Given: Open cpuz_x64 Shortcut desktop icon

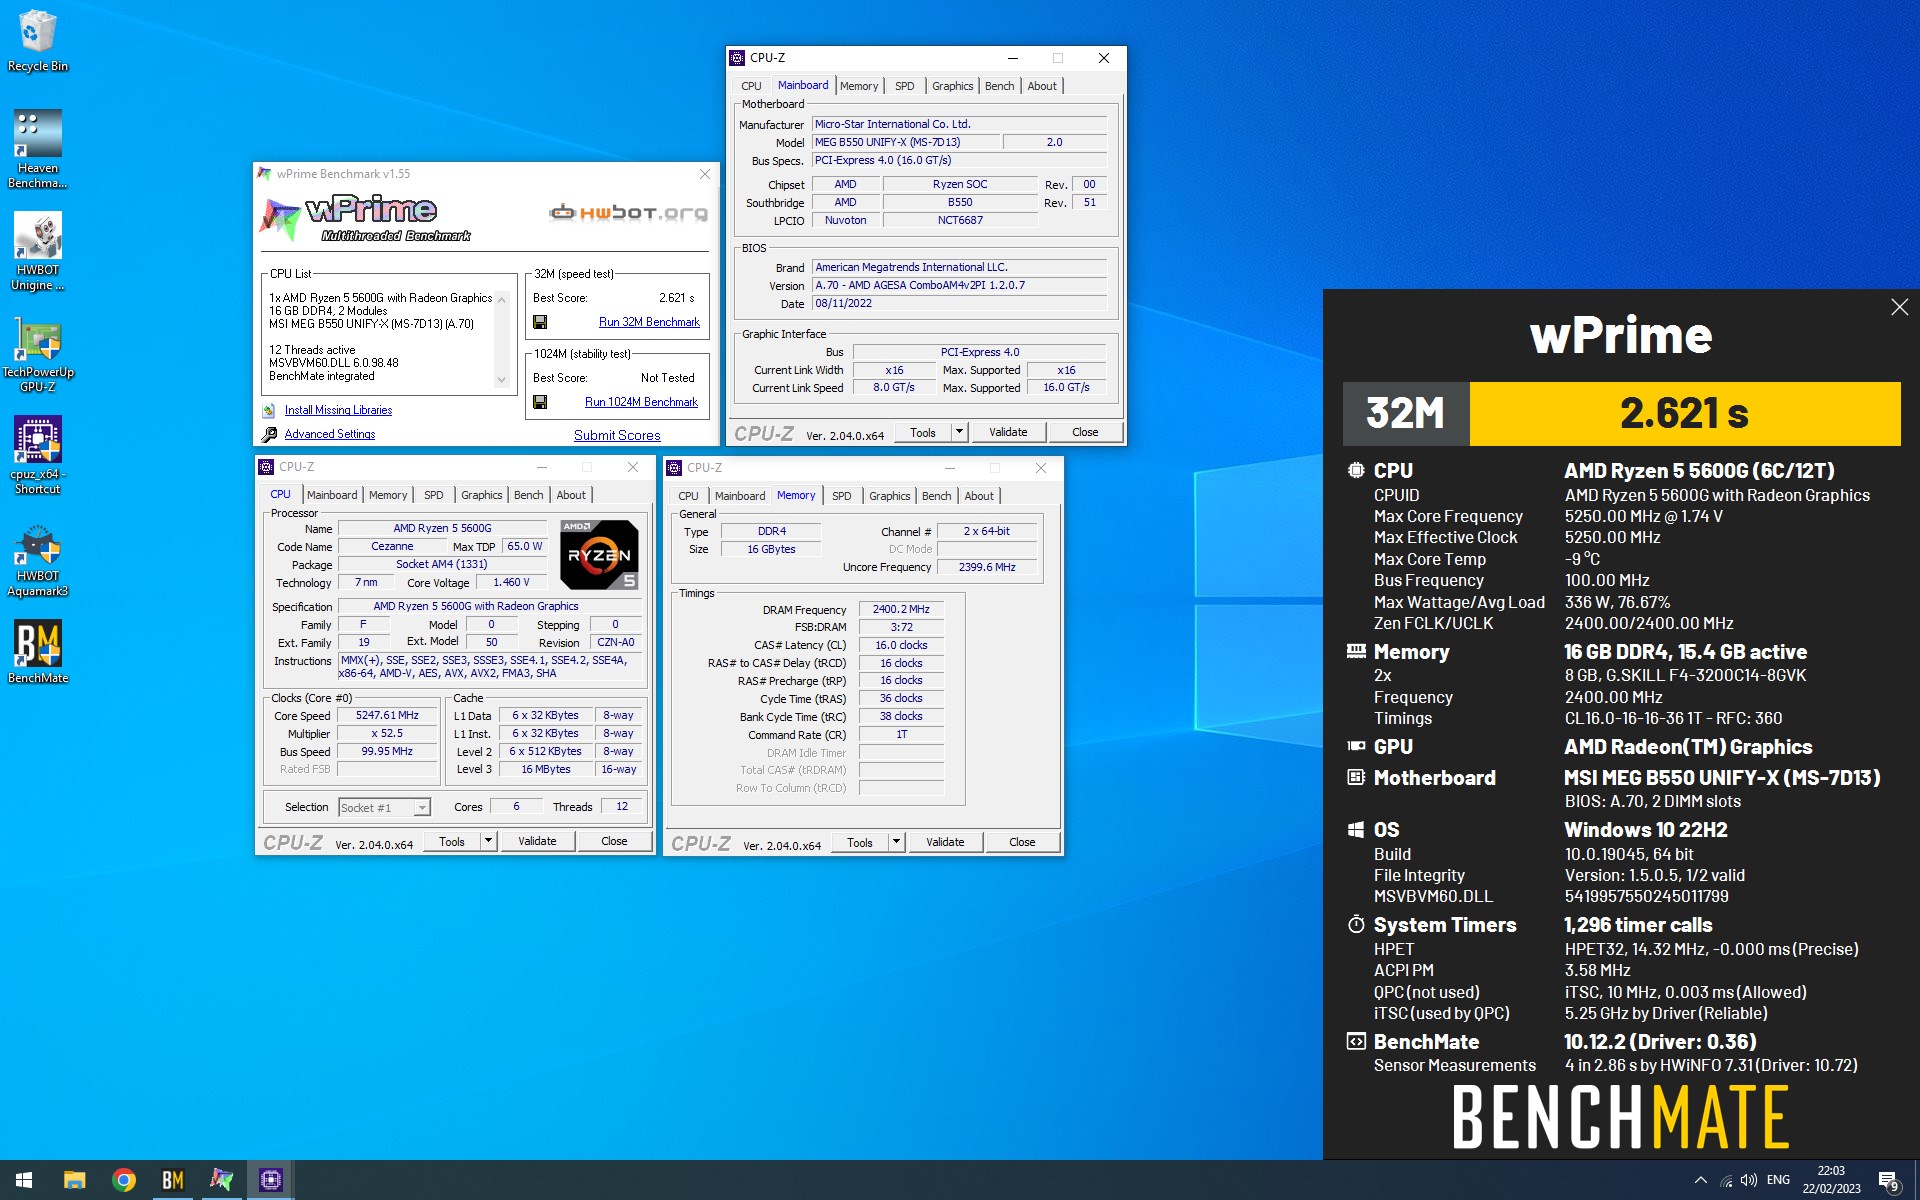Looking at the screenshot, I should 38,456.
